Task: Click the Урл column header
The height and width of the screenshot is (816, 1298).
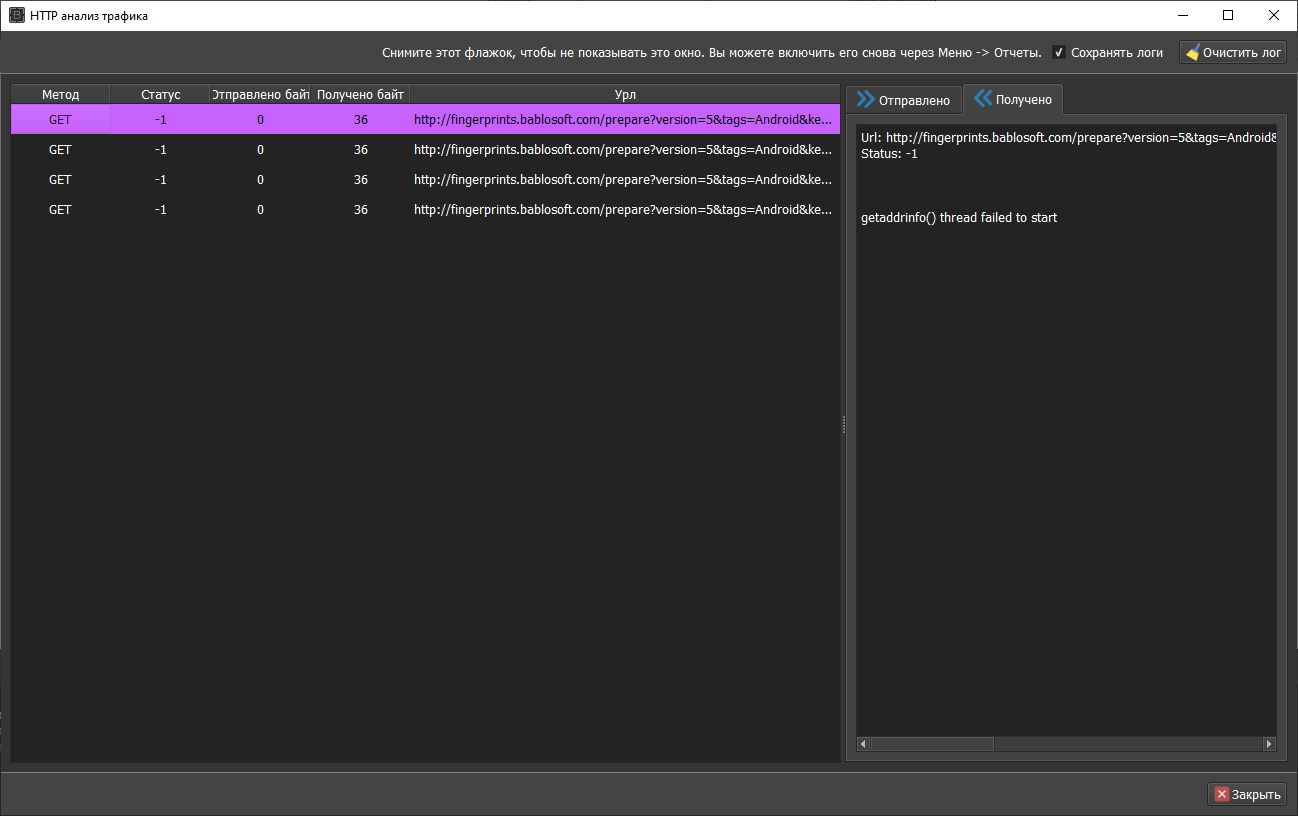Action: tap(625, 95)
